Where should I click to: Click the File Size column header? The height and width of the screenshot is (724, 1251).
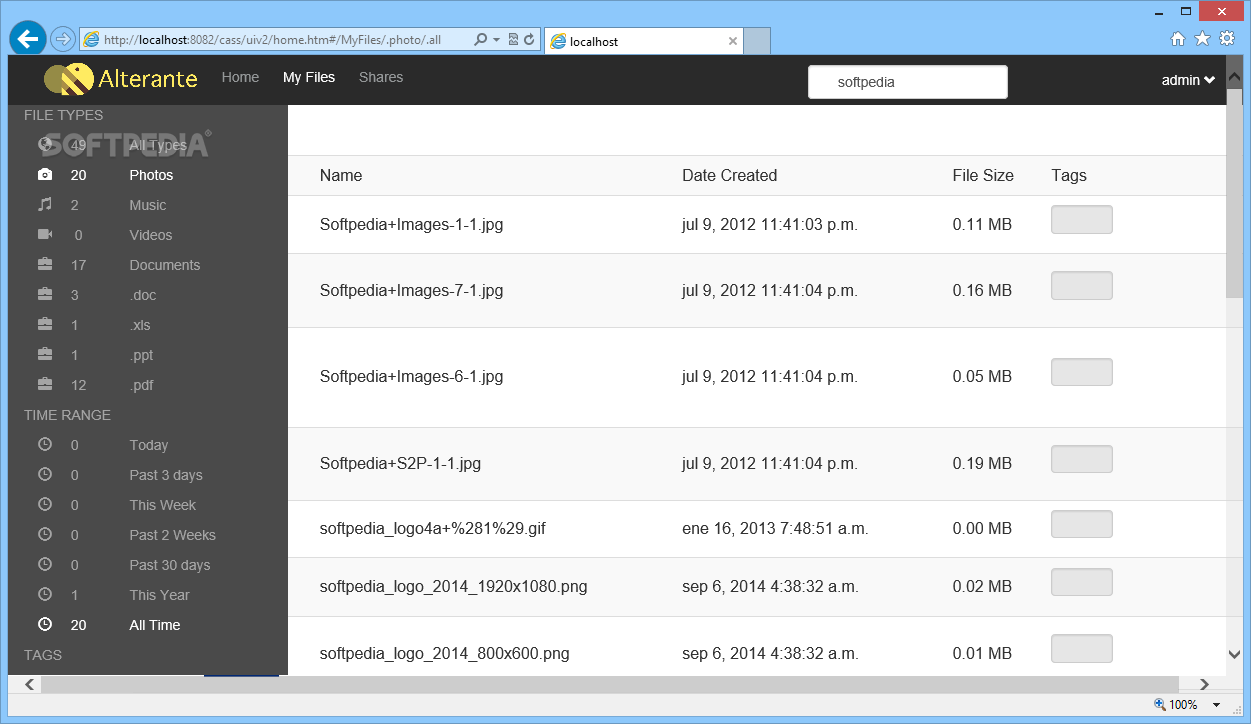[x=983, y=176]
